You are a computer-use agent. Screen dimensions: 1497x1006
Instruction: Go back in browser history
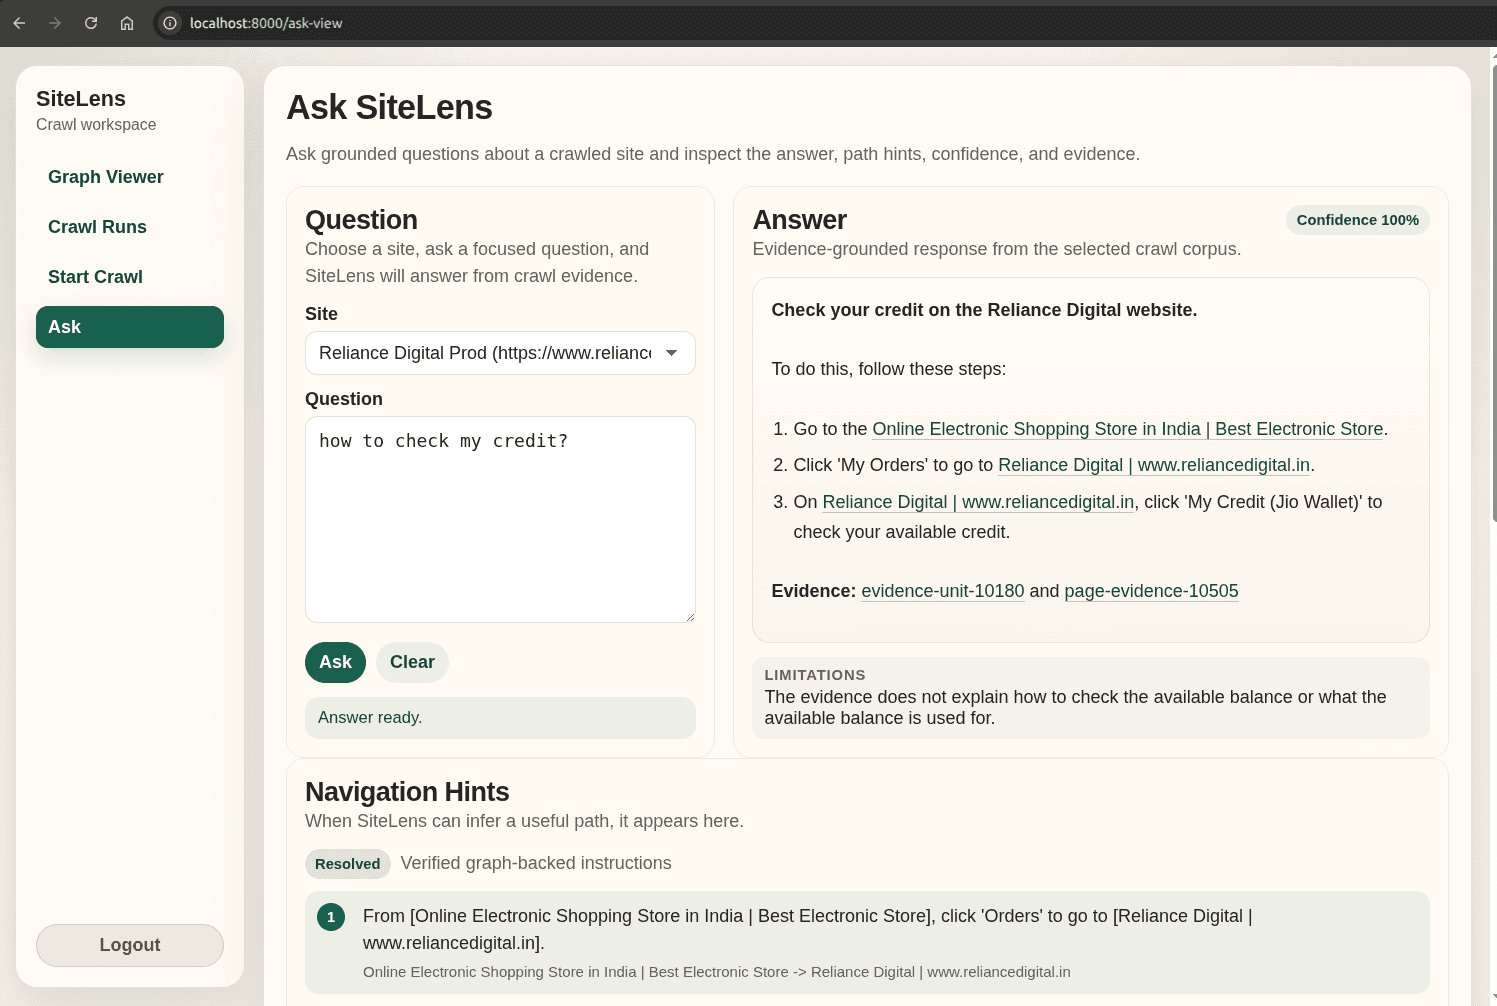tap(19, 23)
